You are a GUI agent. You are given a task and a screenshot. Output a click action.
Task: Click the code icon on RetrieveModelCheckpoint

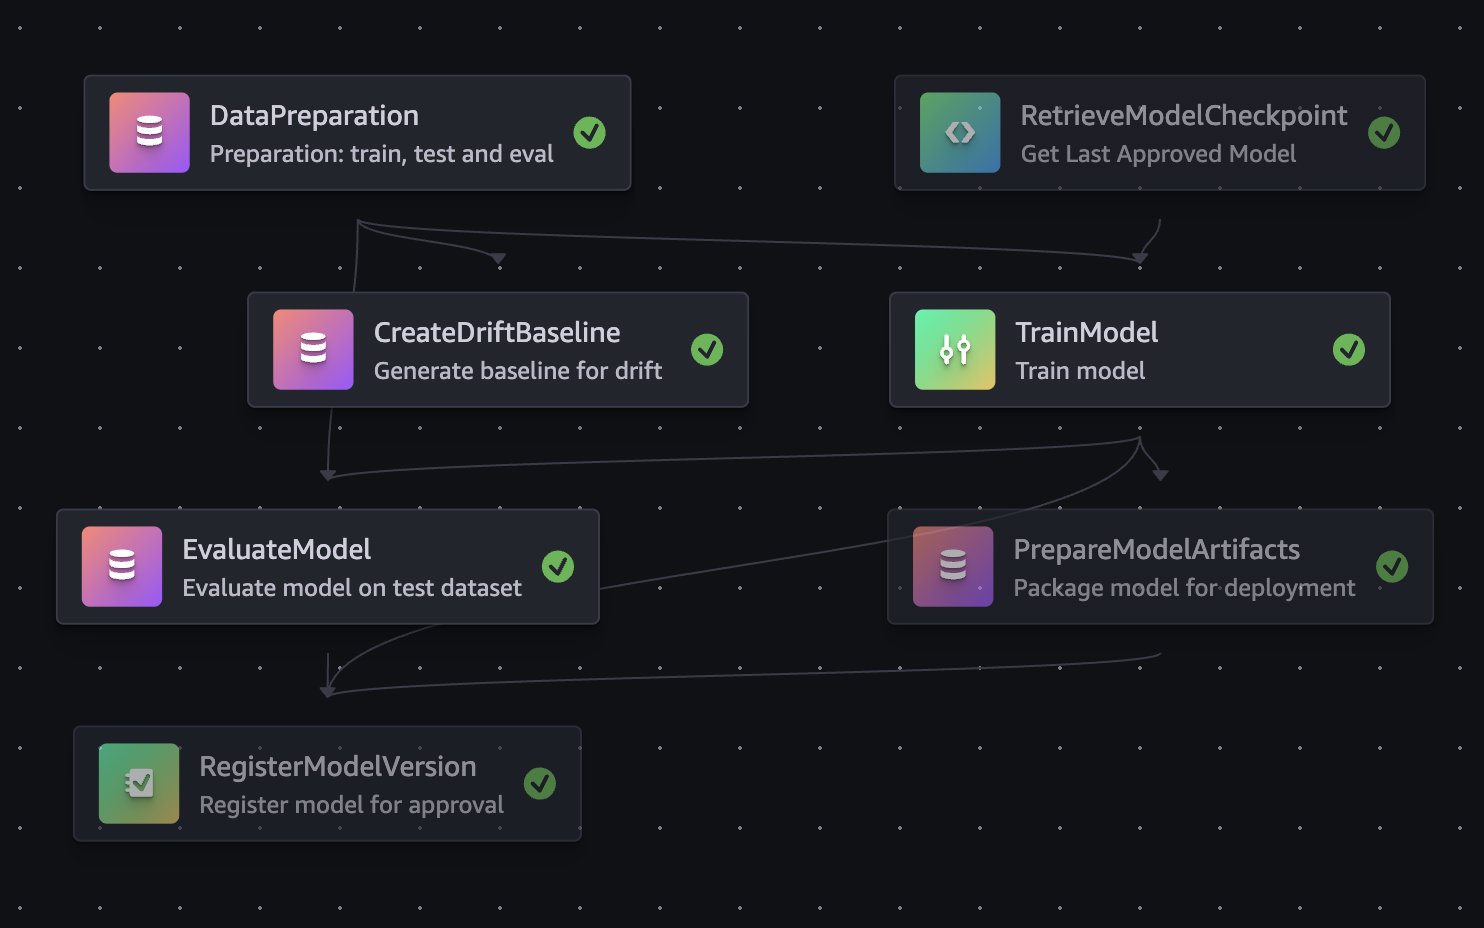pyautogui.click(x=960, y=132)
